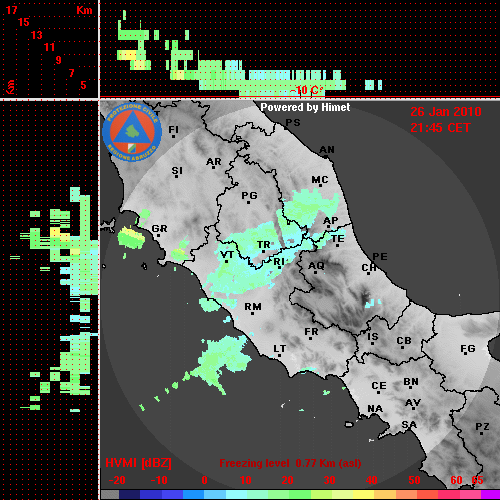This screenshot has height=500, width=500.
Task: Click the RI city label
Action: [279, 261]
